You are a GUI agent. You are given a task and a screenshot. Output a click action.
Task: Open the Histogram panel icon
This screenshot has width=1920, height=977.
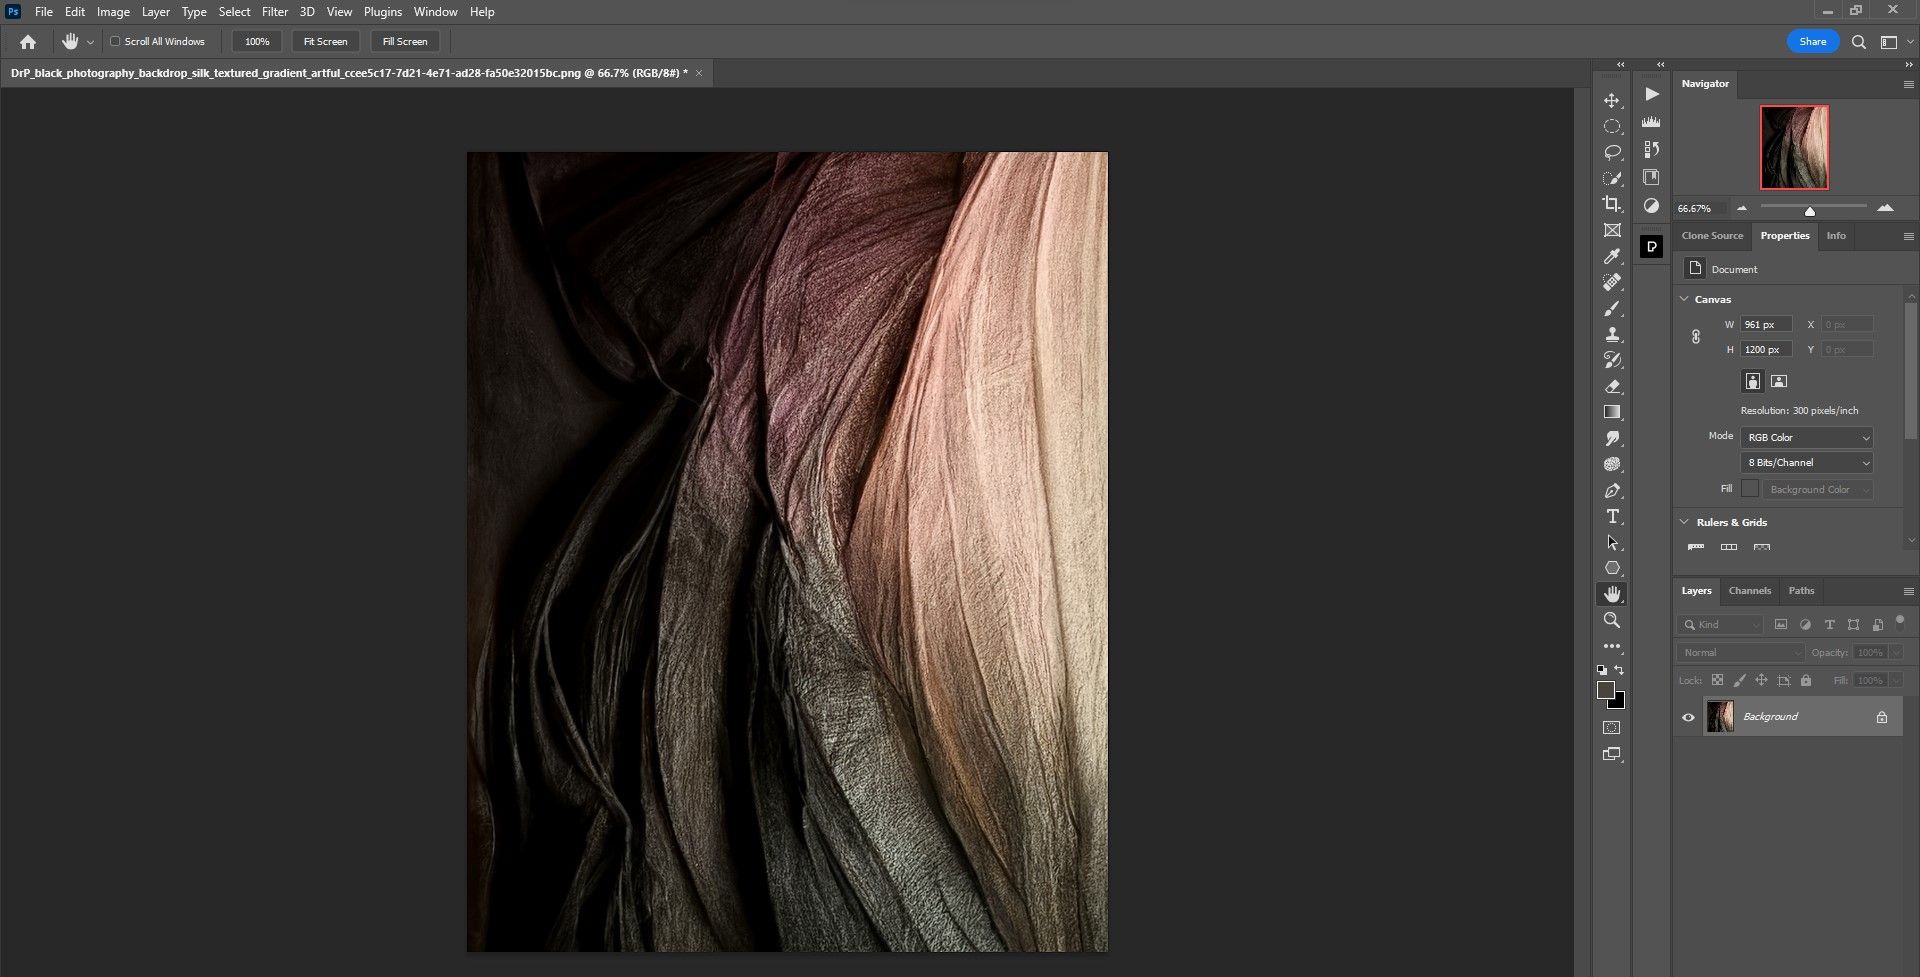click(1651, 122)
